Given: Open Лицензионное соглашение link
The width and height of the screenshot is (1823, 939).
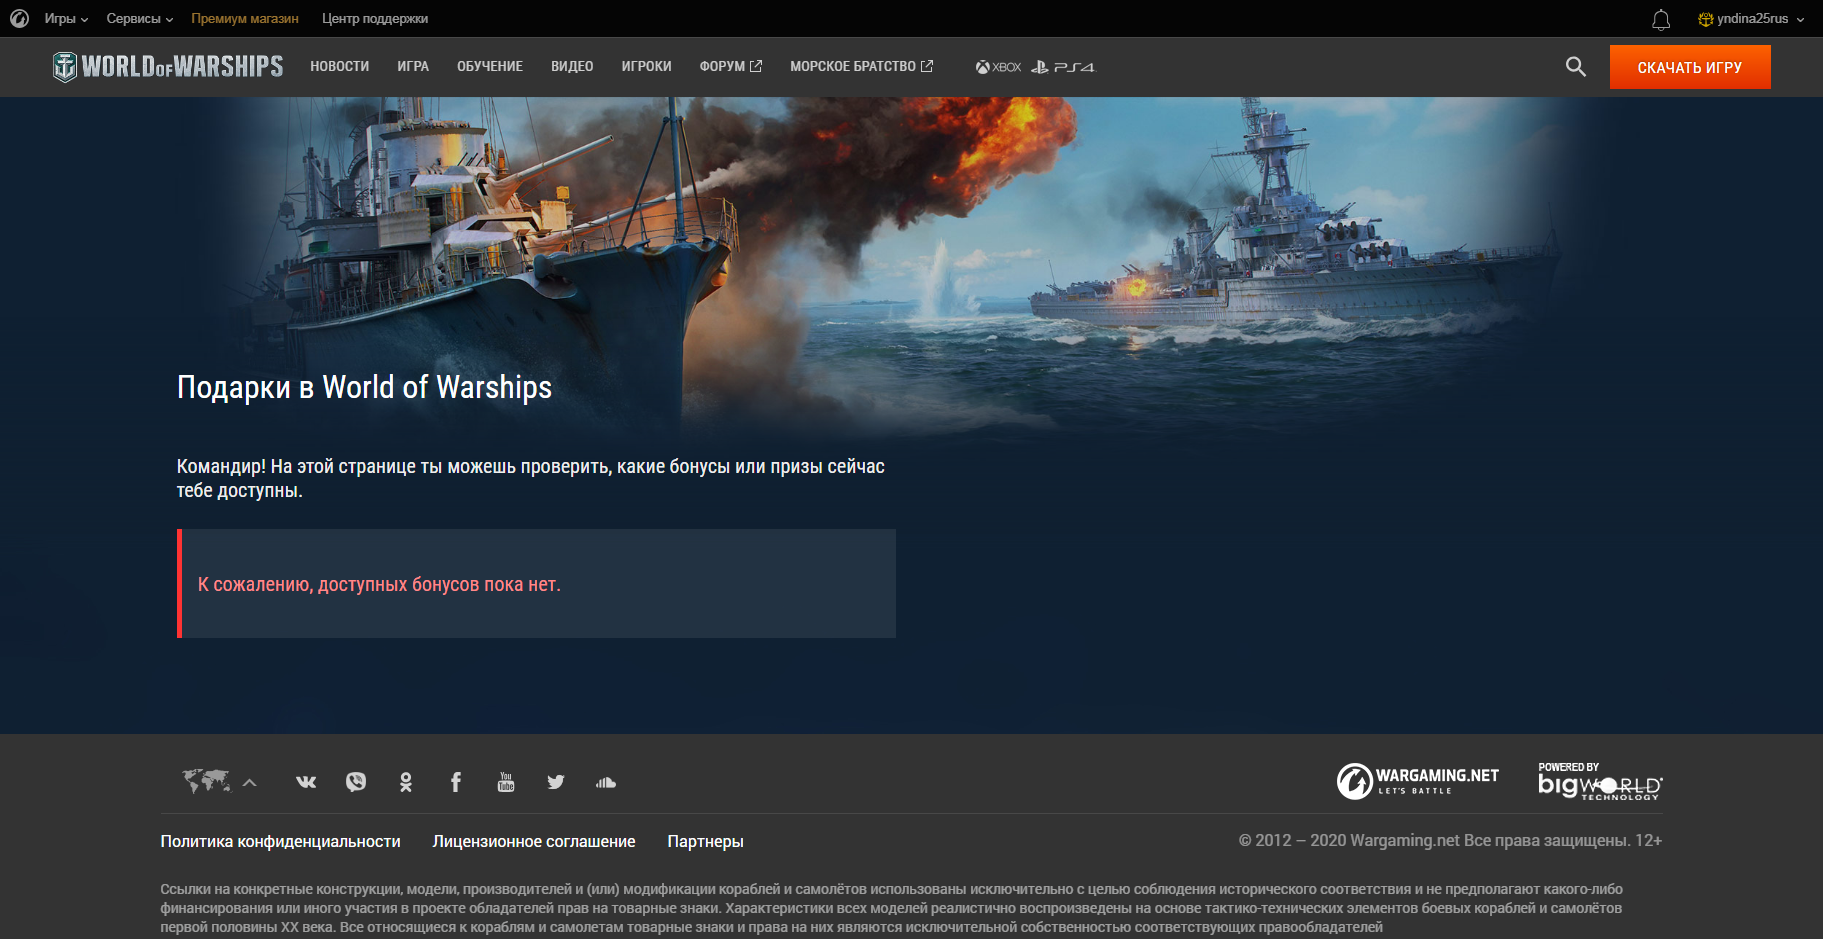Looking at the screenshot, I should pyautogui.click(x=534, y=842).
